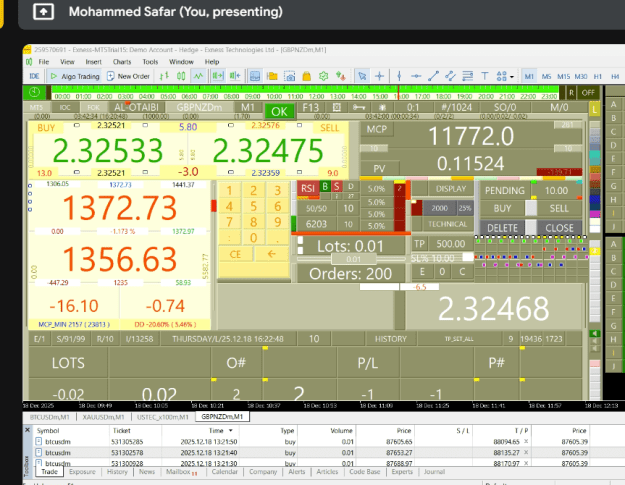
Task: Toggle white switch between DELETE and CLOSE
Action: 531,228
